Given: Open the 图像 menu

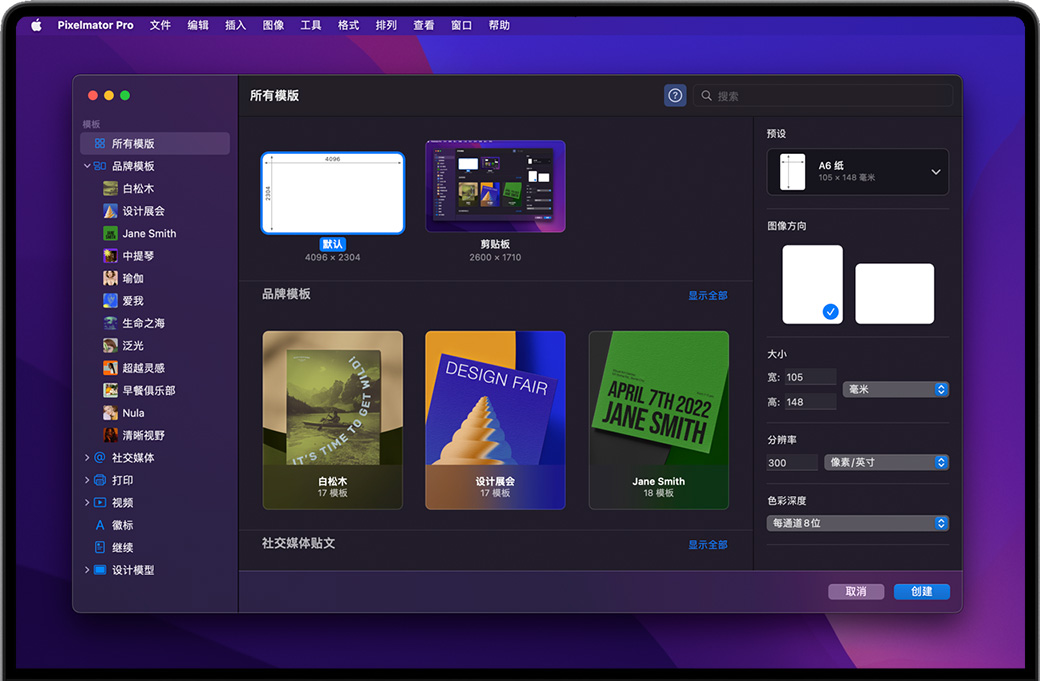Looking at the screenshot, I should point(273,25).
